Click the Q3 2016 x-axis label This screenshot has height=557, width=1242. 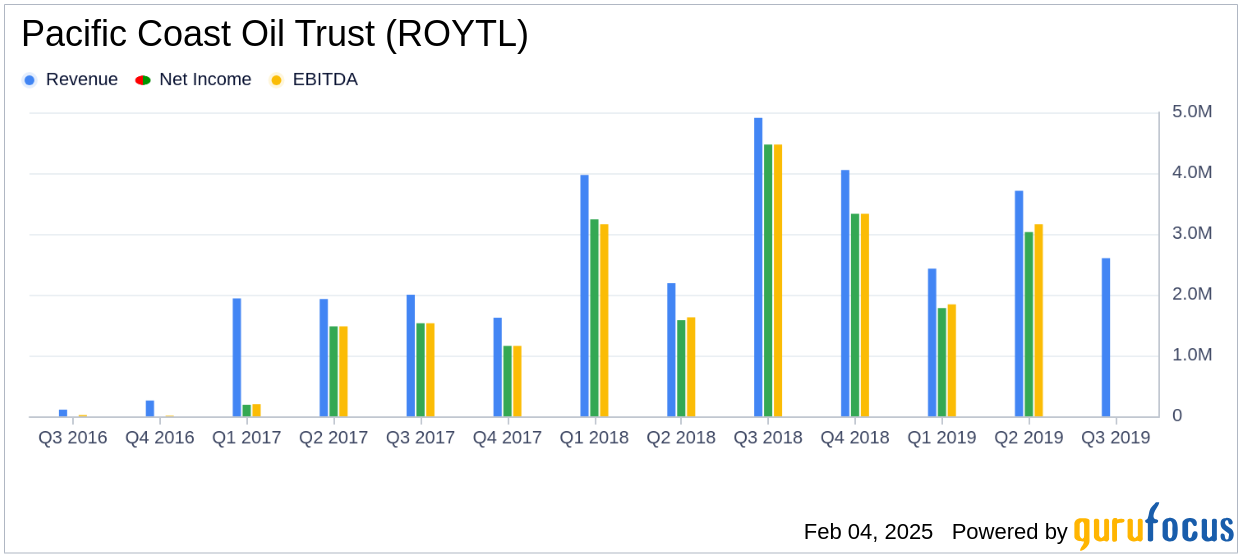coord(73,438)
